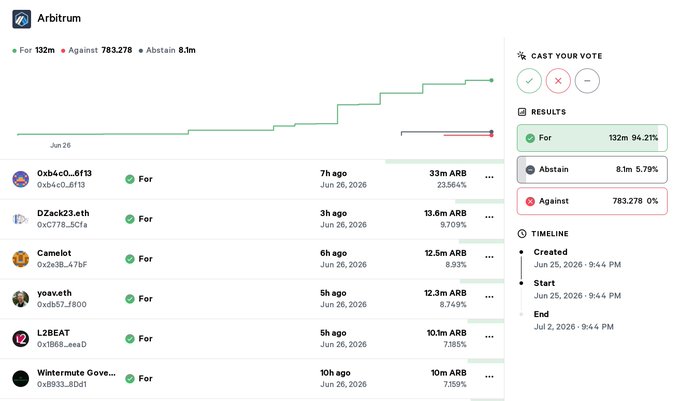The image size is (680, 401).
Task: Open more options for 0xb4c0...6f13 vote
Action: (489, 177)
